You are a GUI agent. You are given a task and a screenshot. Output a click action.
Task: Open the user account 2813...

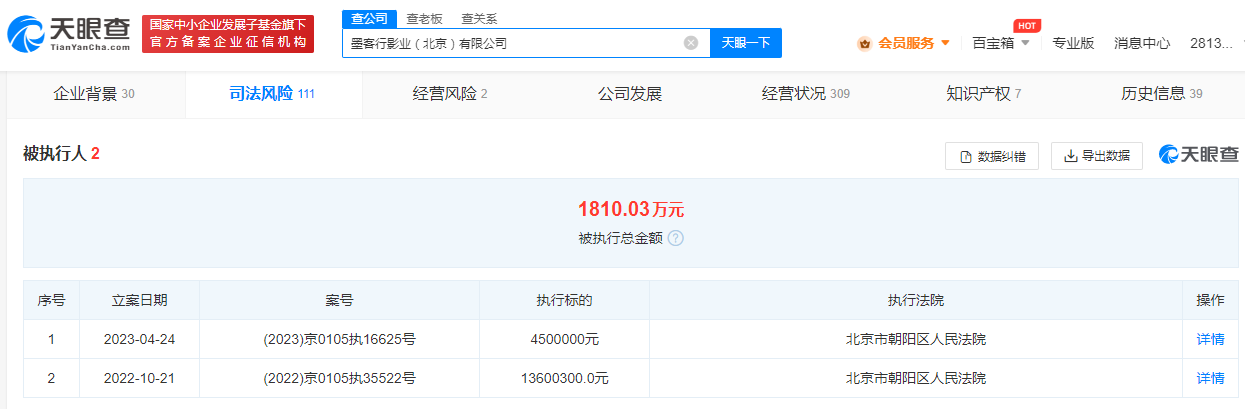(1211, 43)
